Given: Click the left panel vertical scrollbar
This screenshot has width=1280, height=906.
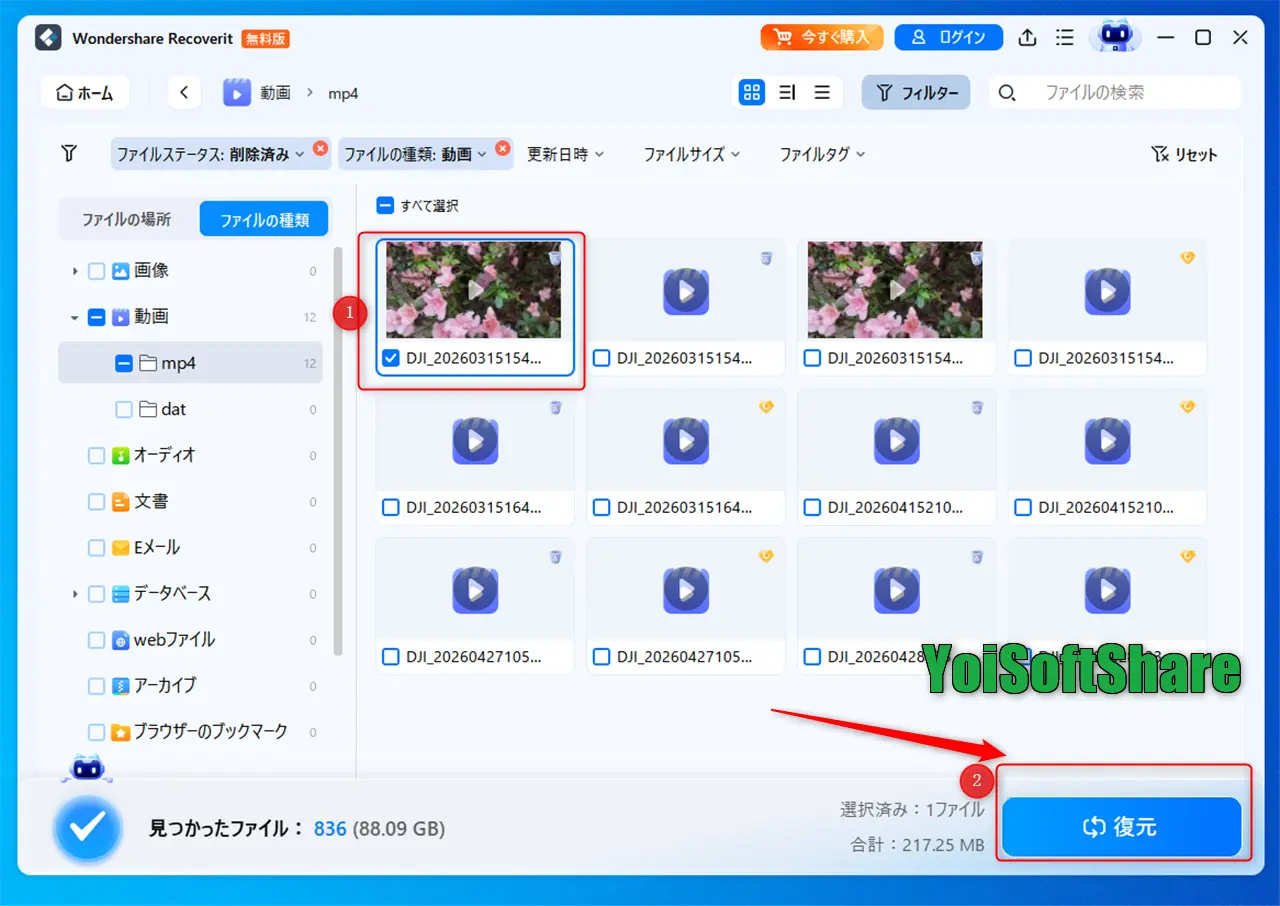Looking at the screenshot, I should pyautogui.click(x=337, y=450).
